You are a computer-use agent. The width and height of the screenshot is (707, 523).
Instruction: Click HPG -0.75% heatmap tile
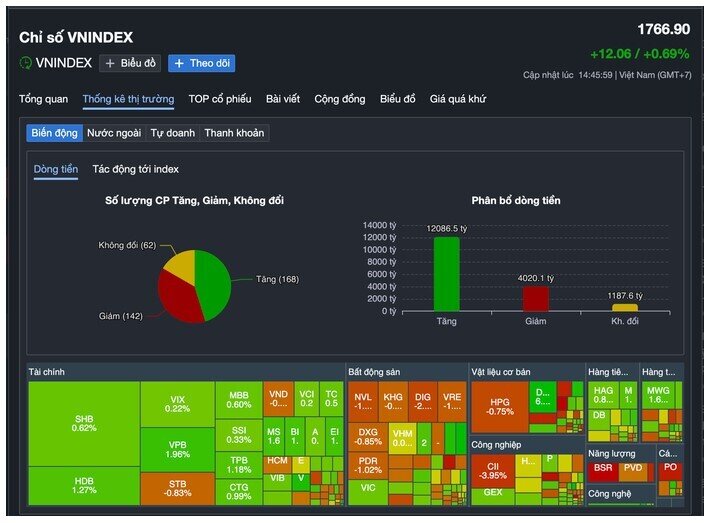pos(500,407)
